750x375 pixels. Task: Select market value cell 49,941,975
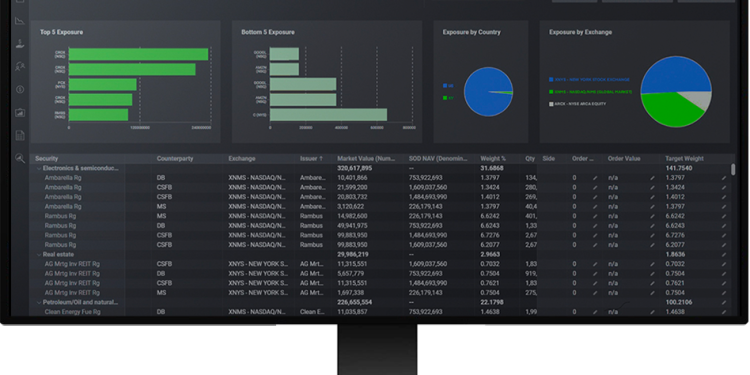353,226
